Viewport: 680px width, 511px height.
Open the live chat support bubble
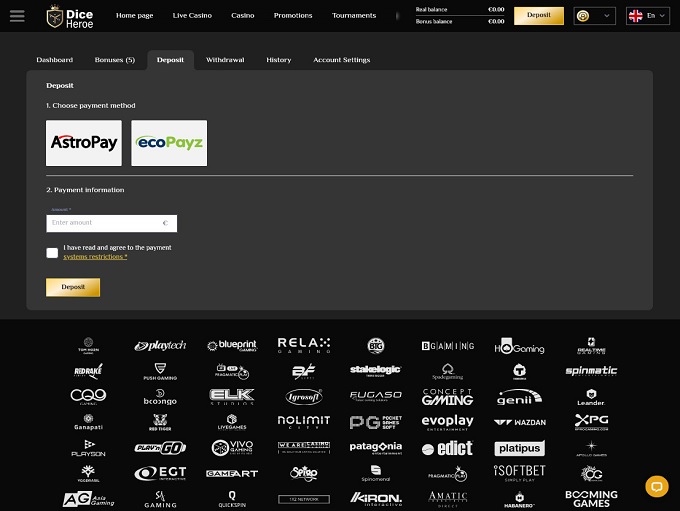656,487
